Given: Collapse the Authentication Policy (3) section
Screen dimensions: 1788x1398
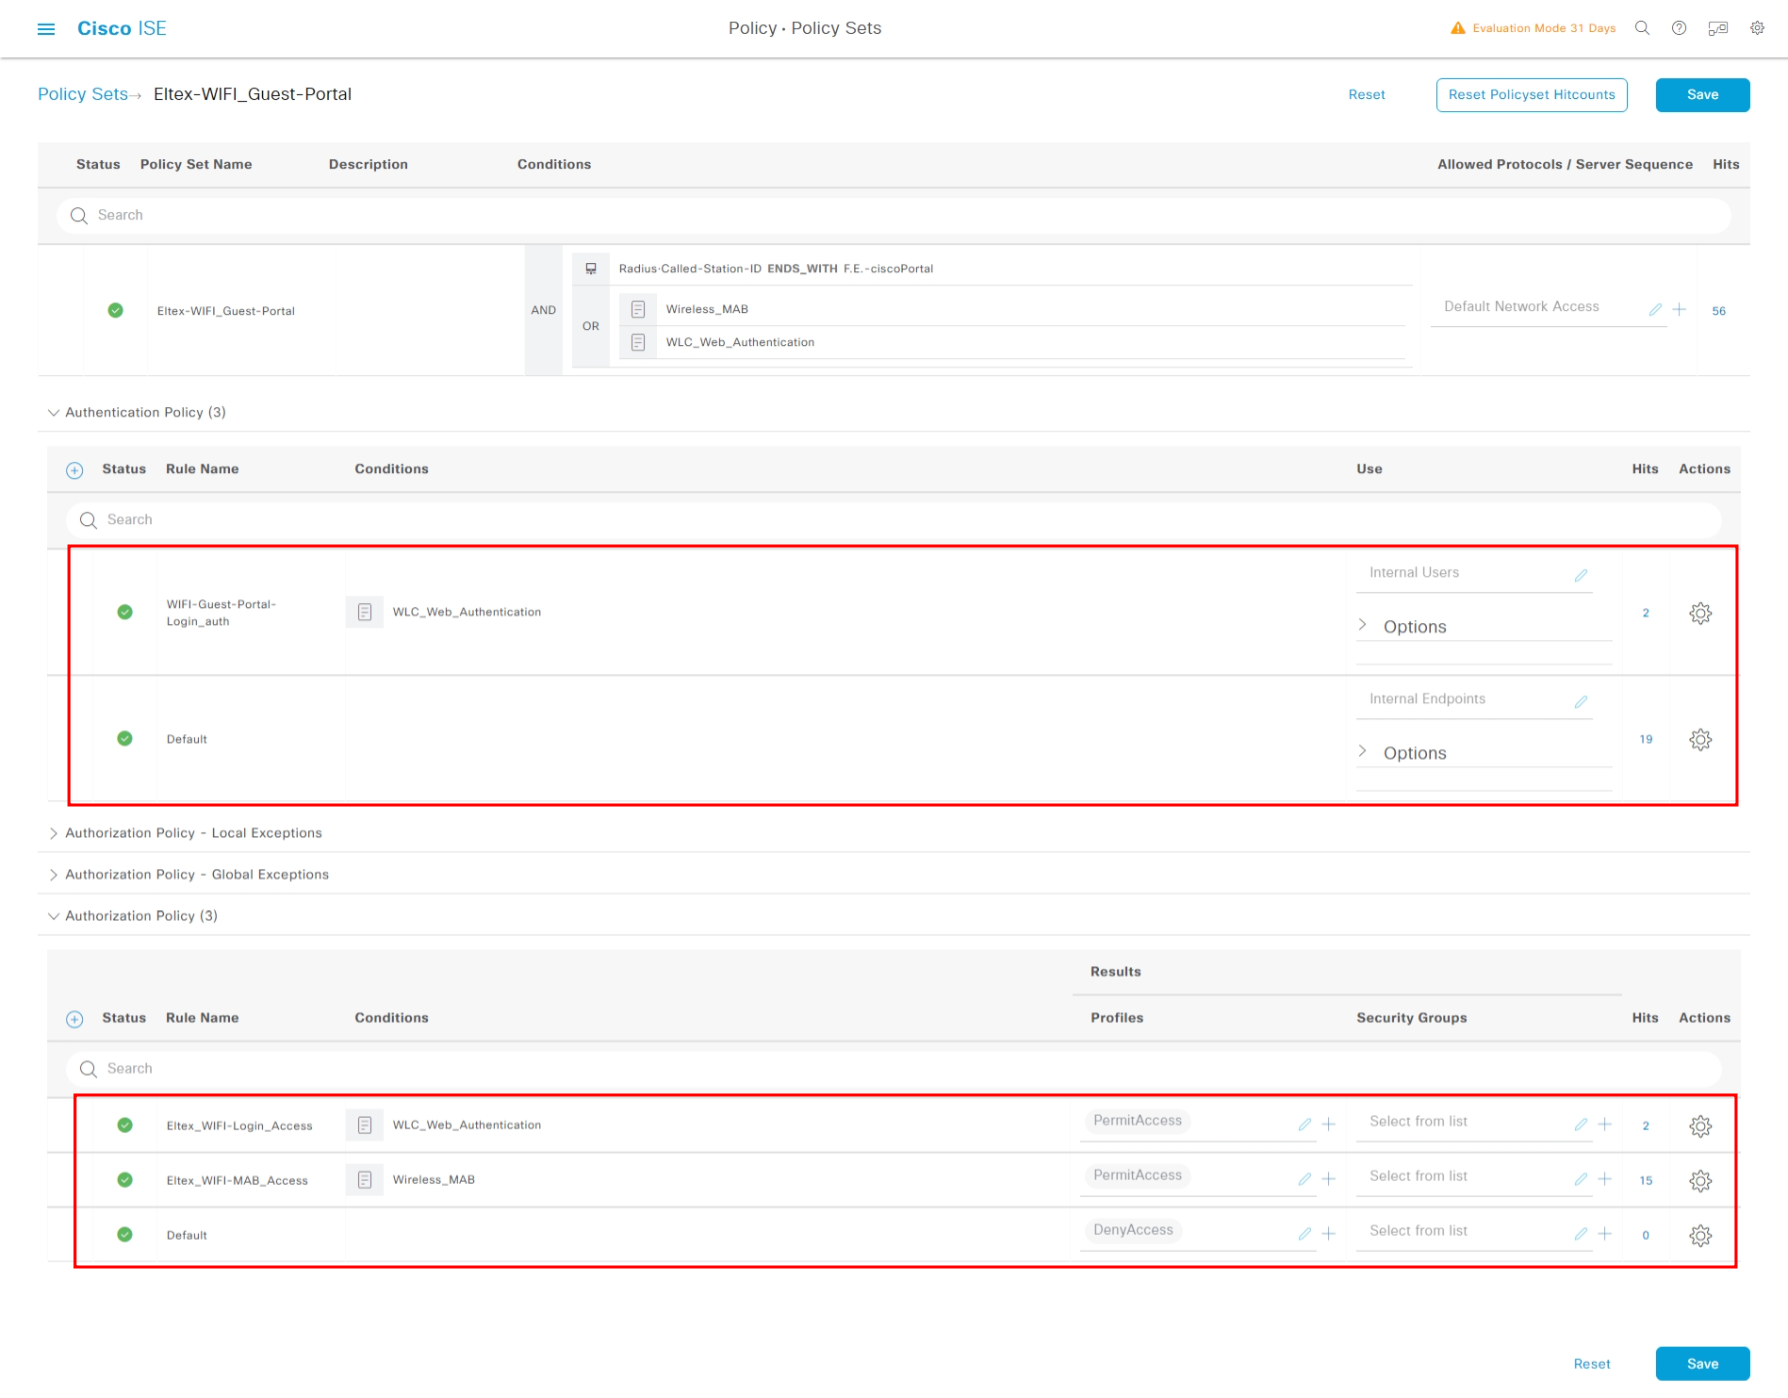Looking at the screenshot, I should coord(54,413).
